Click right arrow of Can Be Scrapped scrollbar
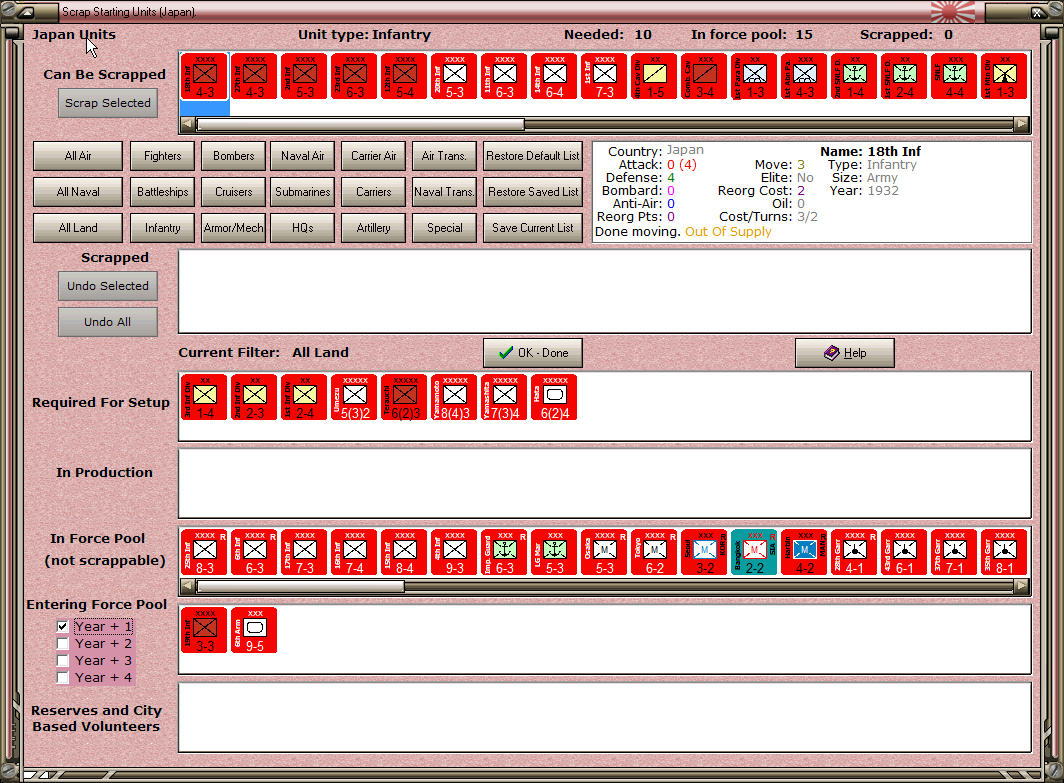 tap(1021, 124)
